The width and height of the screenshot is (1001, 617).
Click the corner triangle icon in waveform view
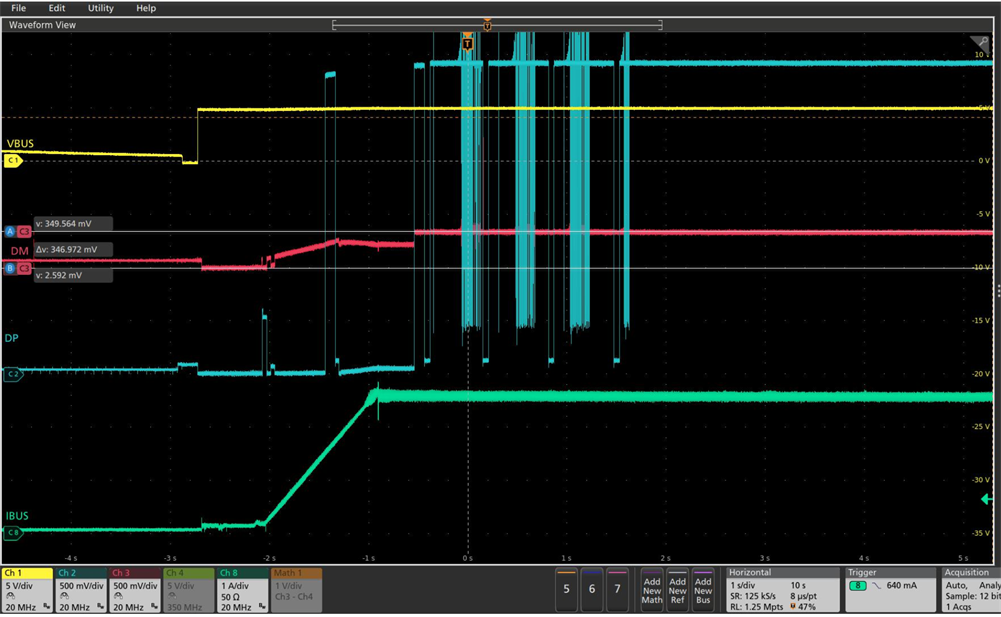tap(978, 43)
